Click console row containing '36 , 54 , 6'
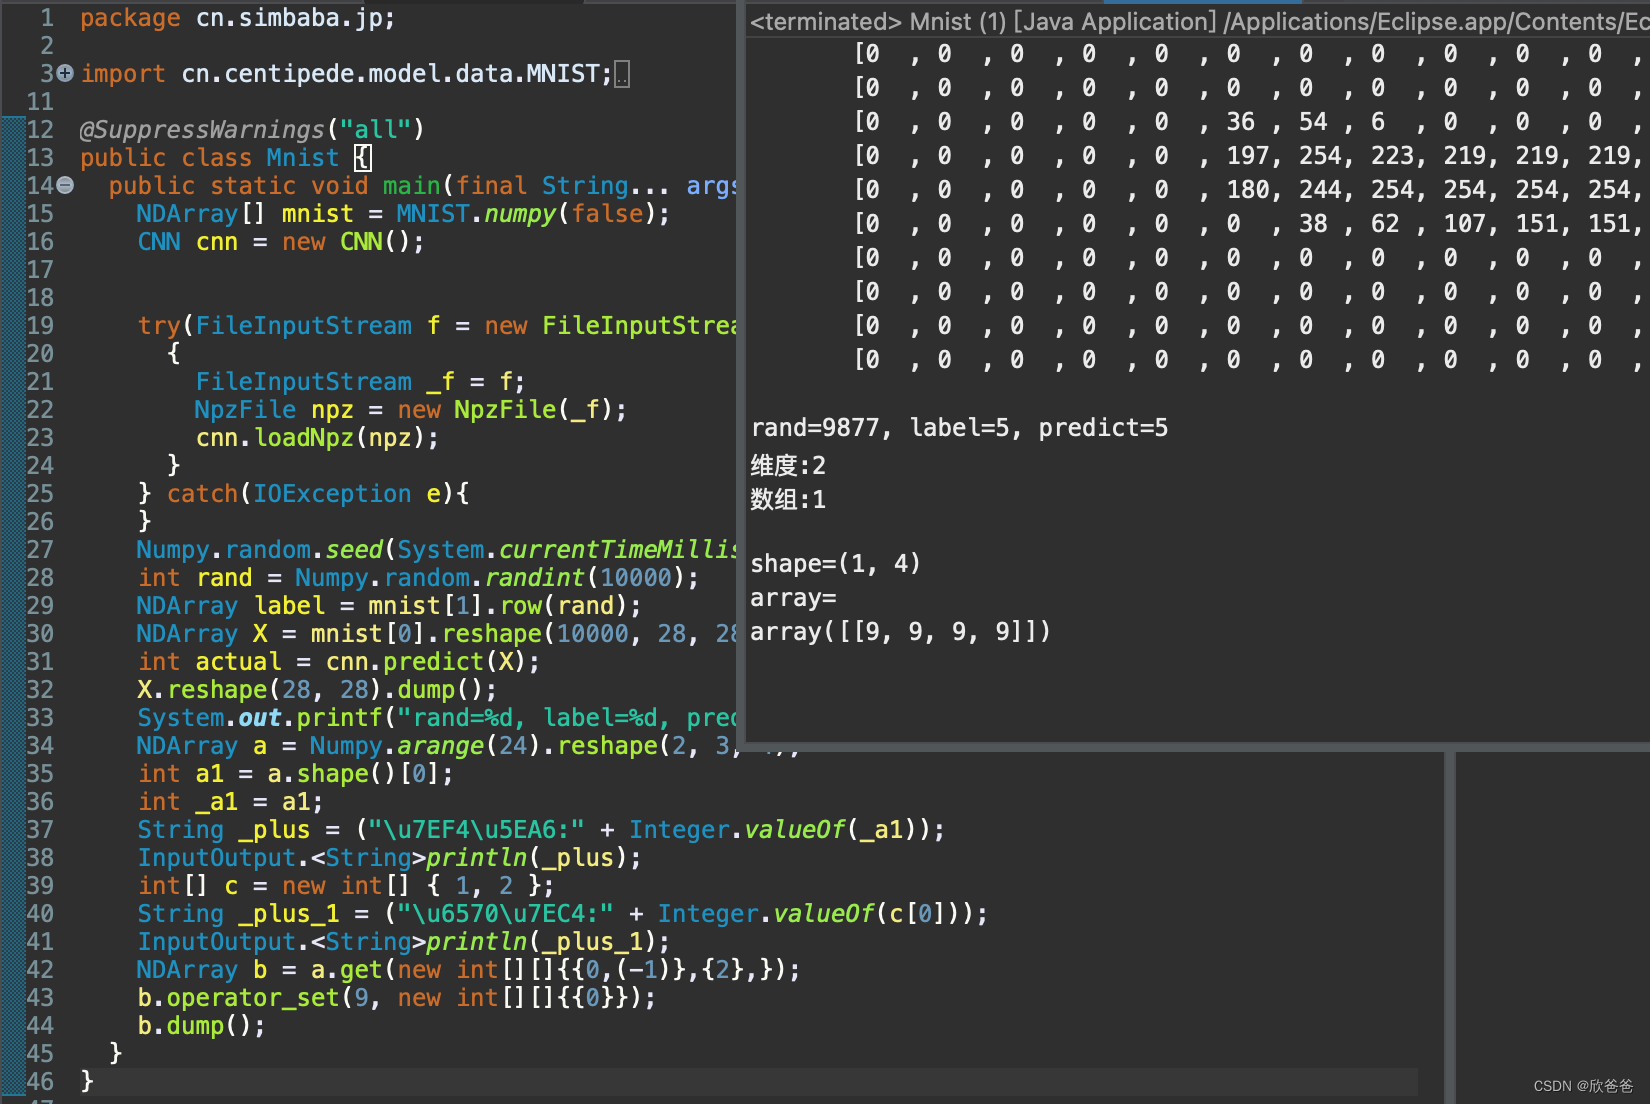 [1248, 121]
